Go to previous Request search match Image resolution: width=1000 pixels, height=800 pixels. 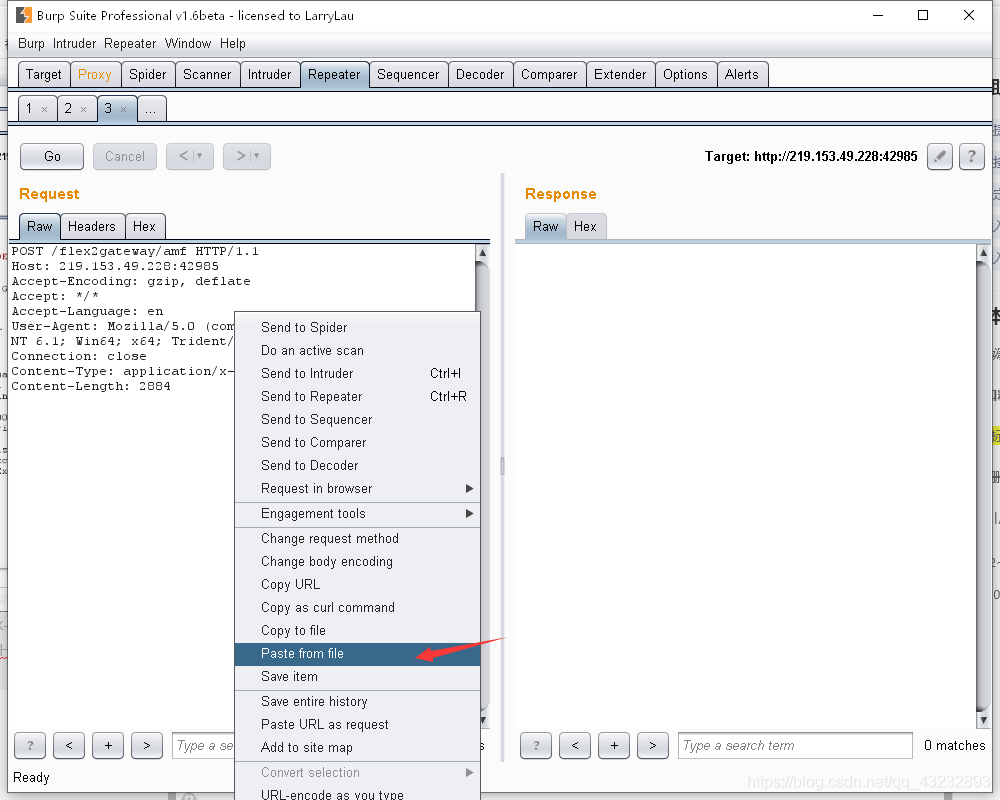tap(69, 745)
